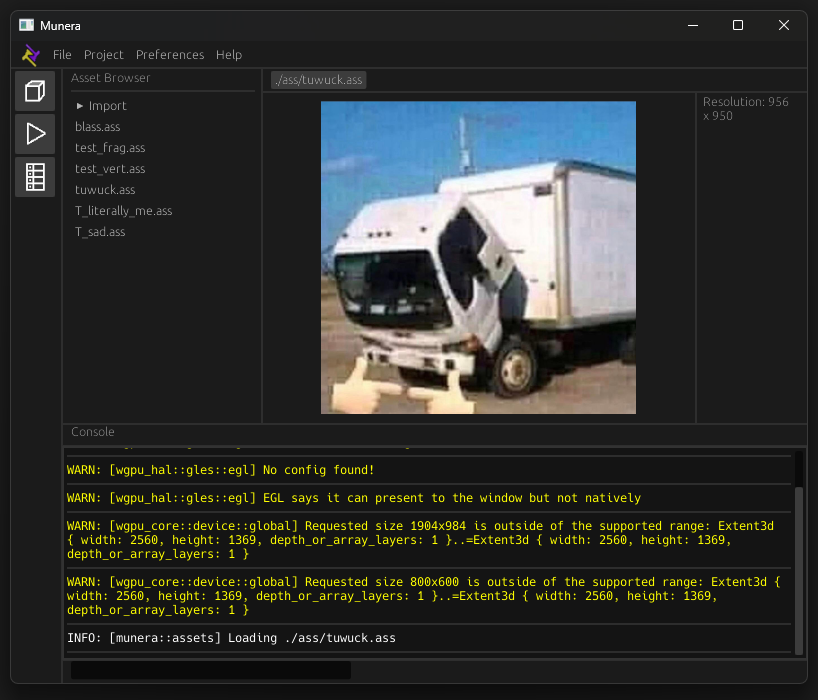Viewport: 818px width, 700px height.
Task: Switch to the ./ass/tuwuck.ass tab
Action: [x=318, y=79]
